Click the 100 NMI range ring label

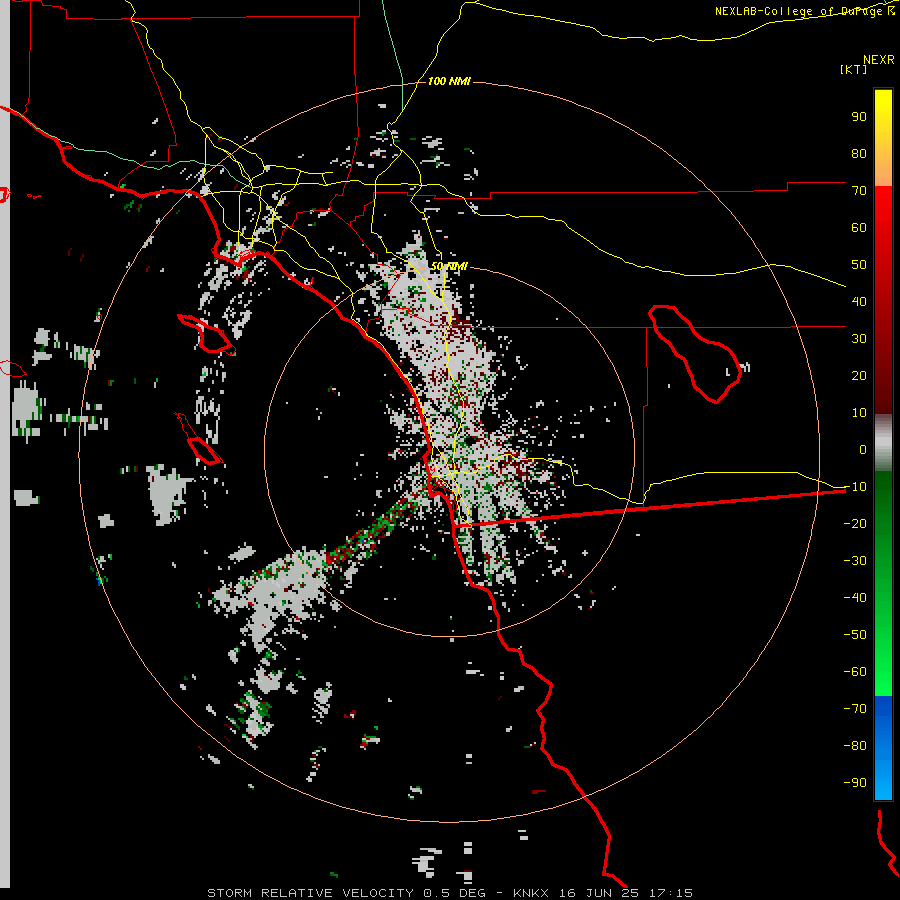point(449,82)
